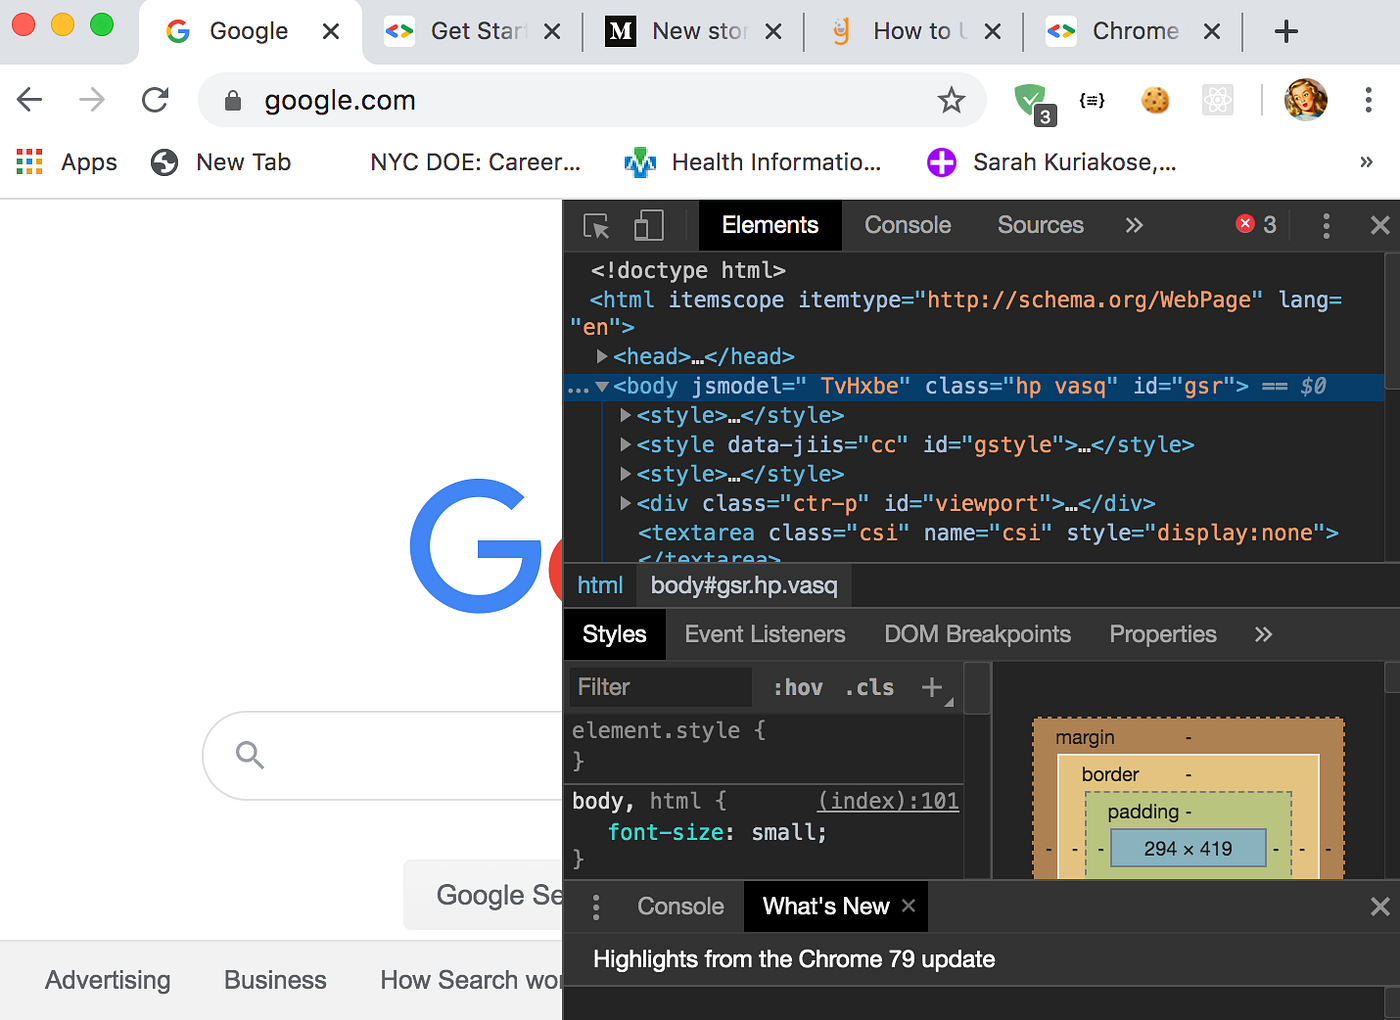Image resolution: width=1400 pixels, height=1020 pixels.
Task: Reload the google.com page
Action: pos(155,99)
